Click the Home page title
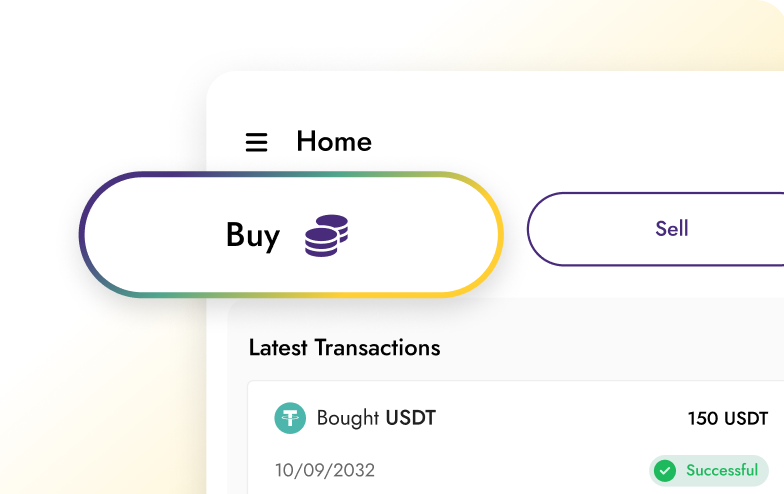Viewport: 784px width, 494px height. (x=334, y=142)
